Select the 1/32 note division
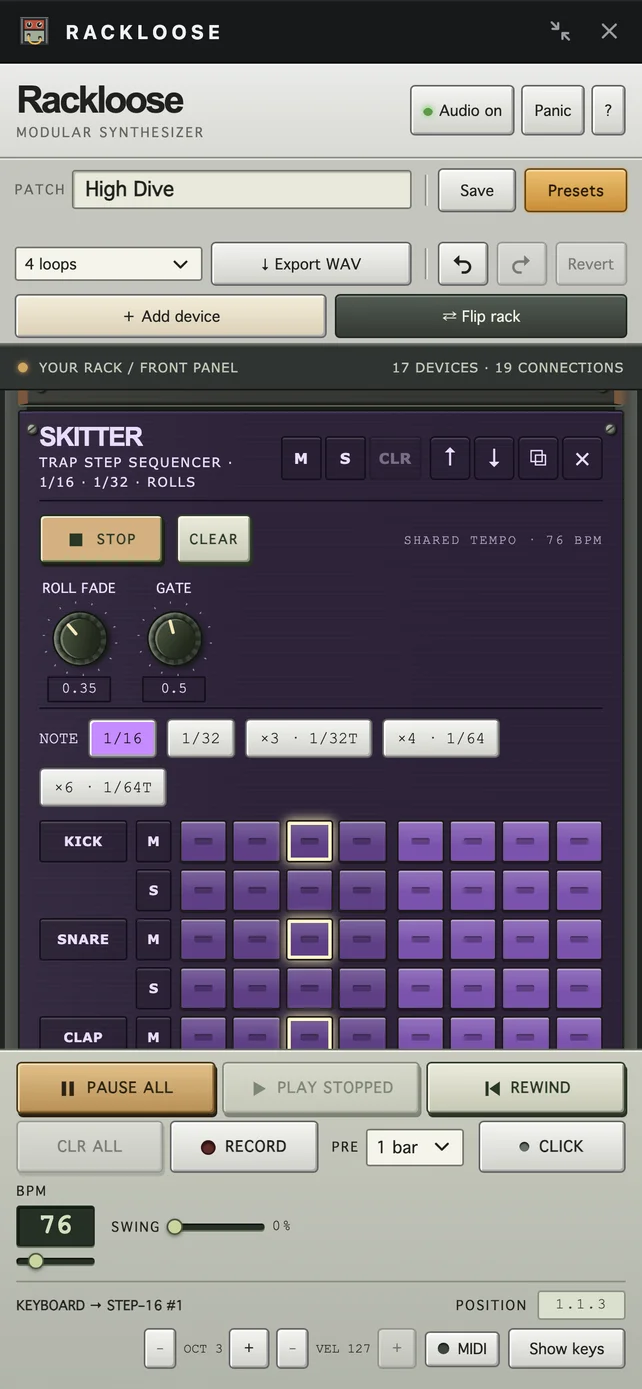Image resolution: width=642 pixels, height=1389 pixels. [x=201, y=738]
